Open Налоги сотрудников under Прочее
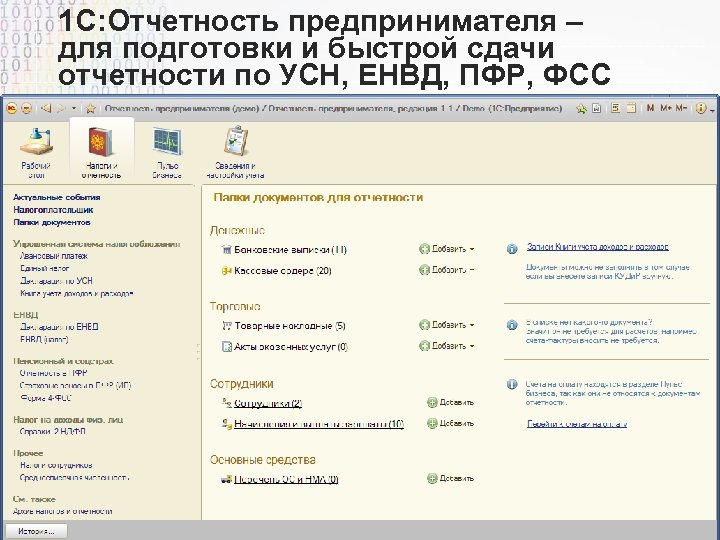Image resolution: width=720 pixels, height=540 pixels. pos(56,465)
